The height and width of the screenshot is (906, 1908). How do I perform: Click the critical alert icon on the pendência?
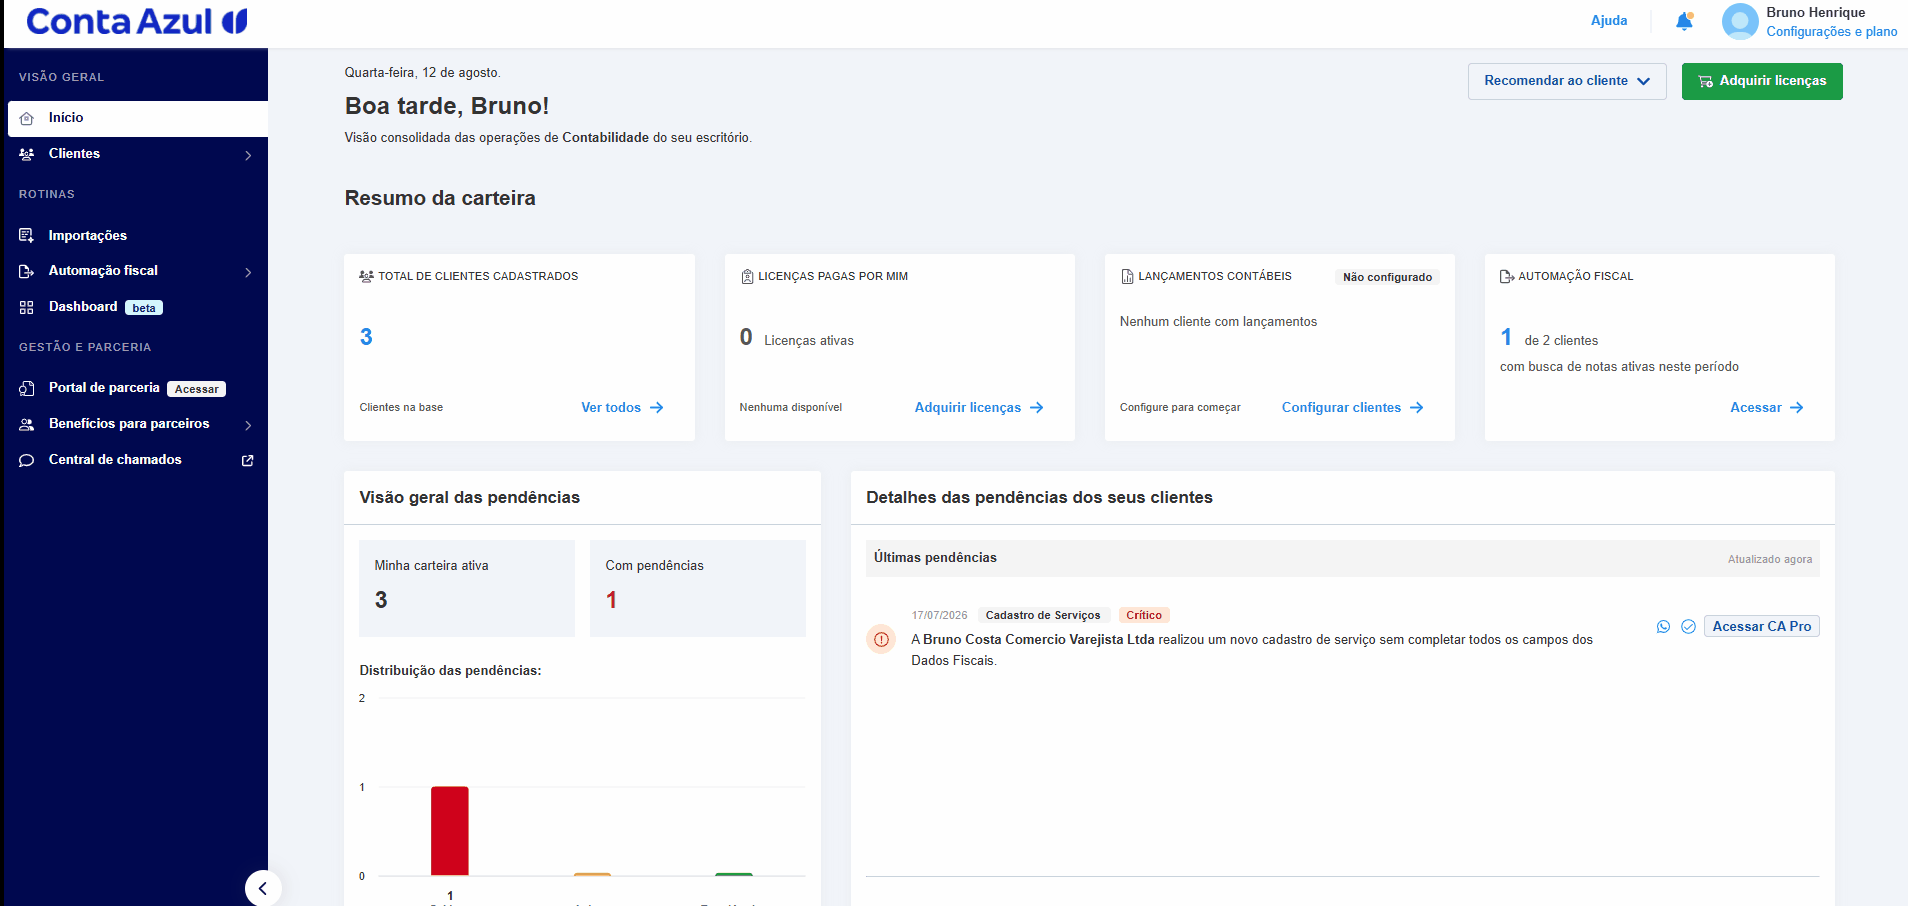881,639
